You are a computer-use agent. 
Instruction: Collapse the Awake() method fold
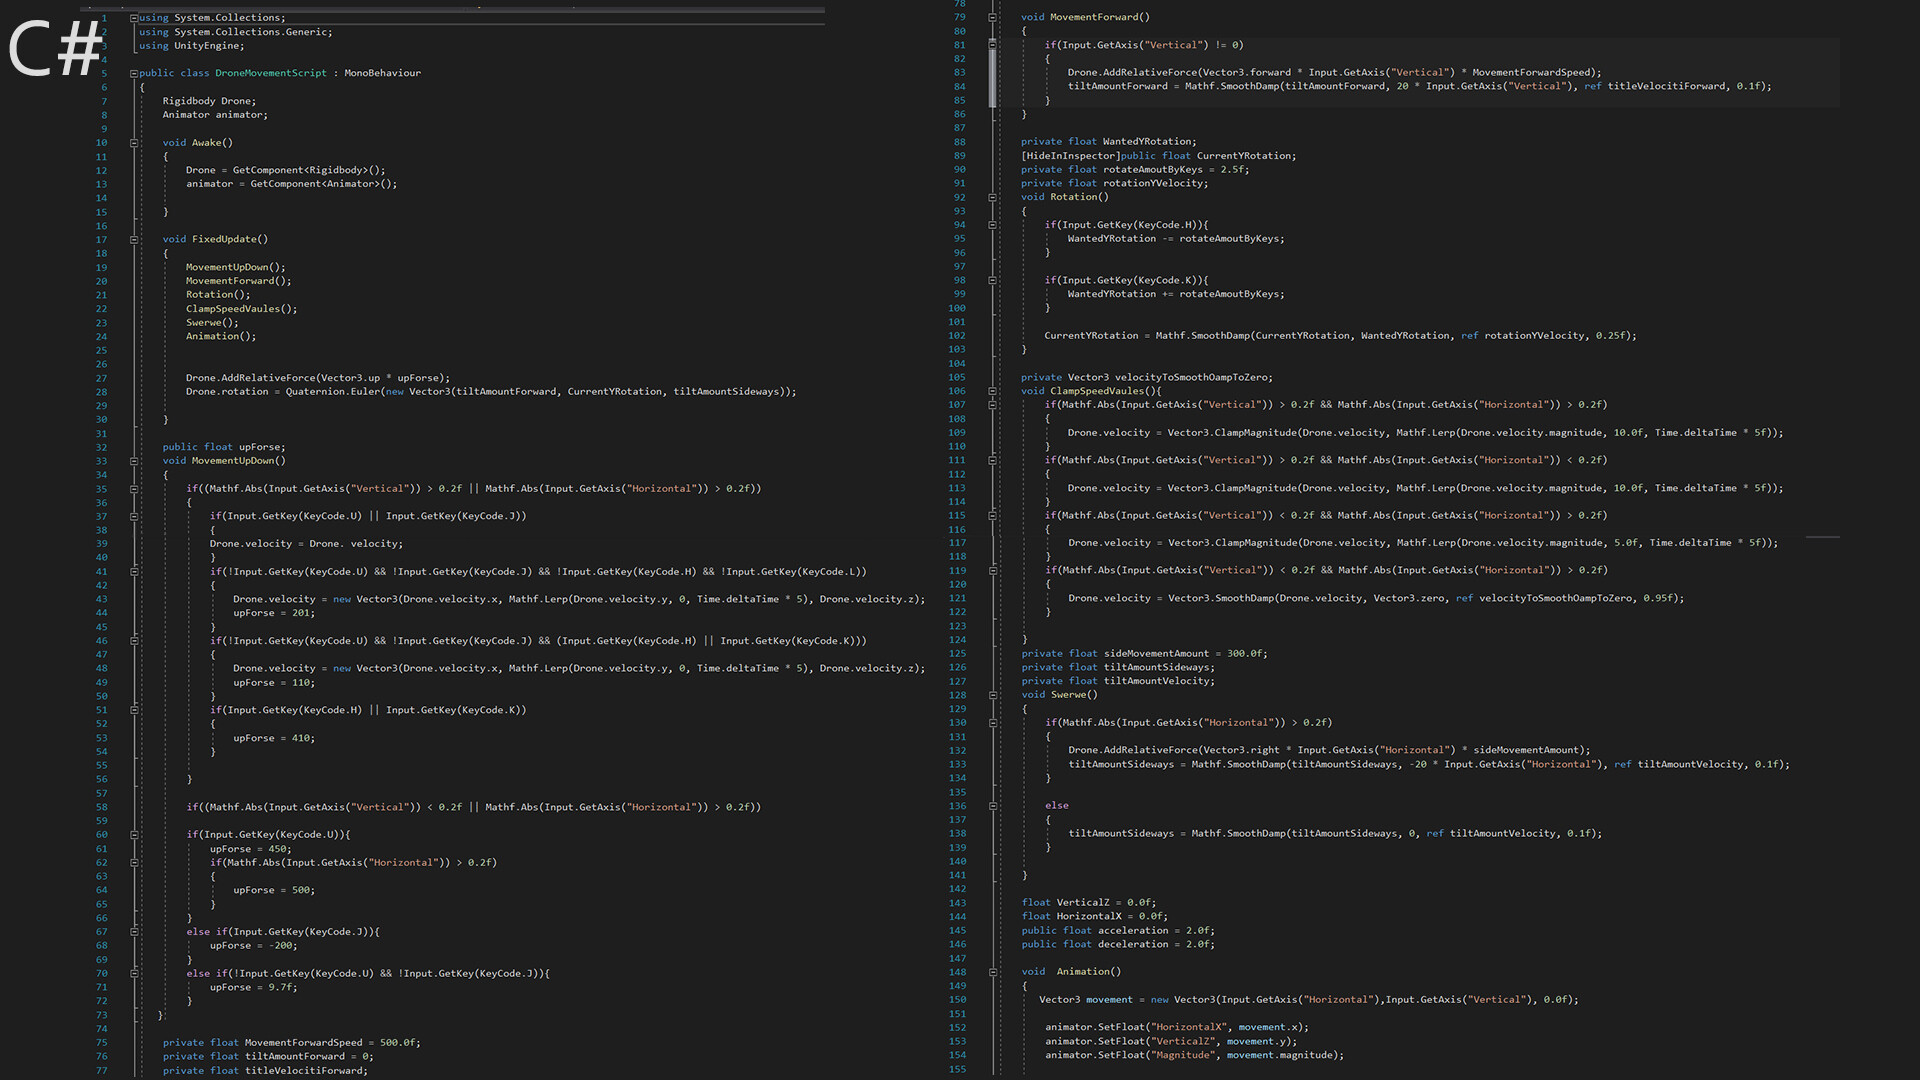click(134, 143)
